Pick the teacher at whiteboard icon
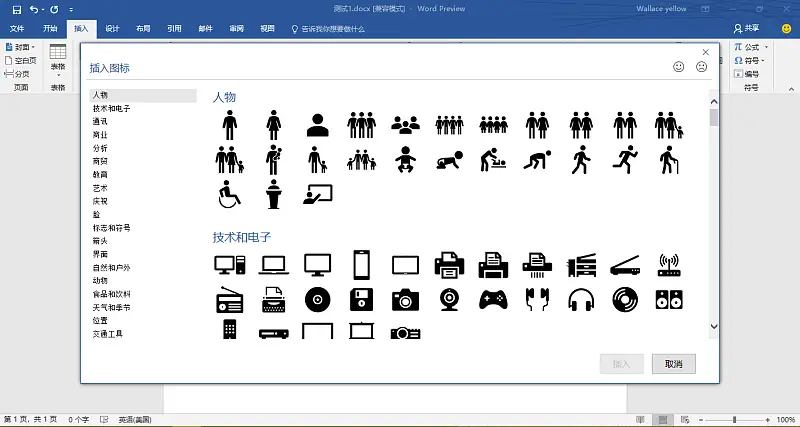Viewport: 800px width, 427px height. pyautogui.click(x=317, y=194)
